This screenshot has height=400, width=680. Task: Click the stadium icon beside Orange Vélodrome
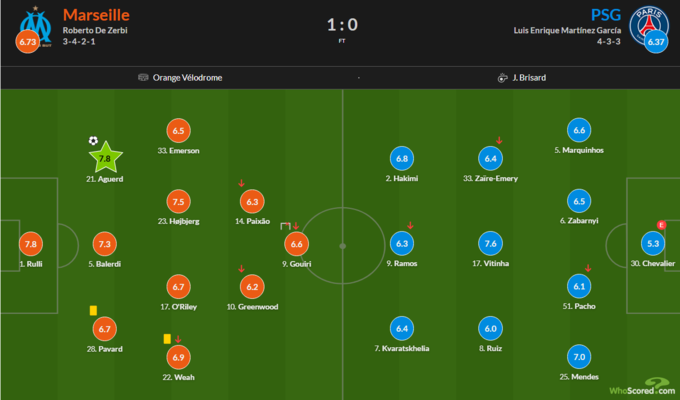tap(143, 77)
